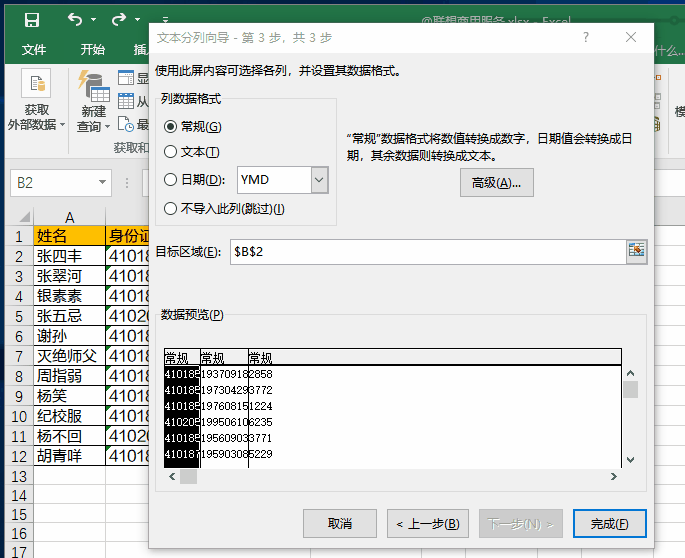Expand the 新建查询 dropdown arrow
The width and height of the screenshot is (685, 558).
pyautogui.click(x=107, y=127)
